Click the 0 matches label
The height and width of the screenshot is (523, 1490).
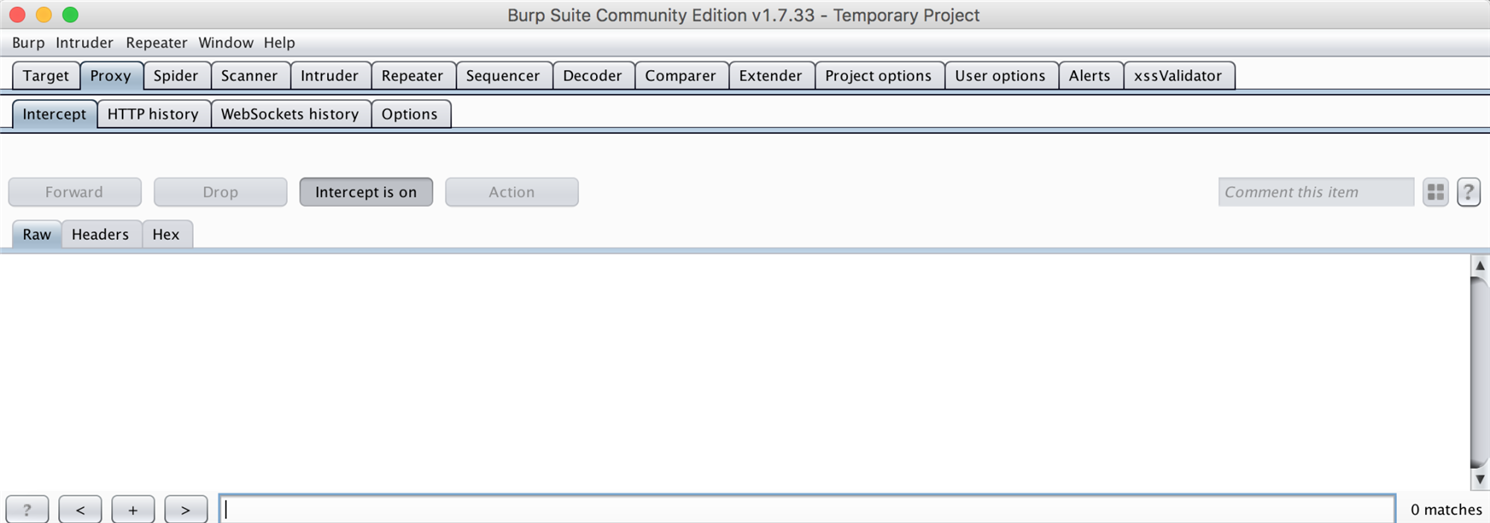(x=1446, y=510)
